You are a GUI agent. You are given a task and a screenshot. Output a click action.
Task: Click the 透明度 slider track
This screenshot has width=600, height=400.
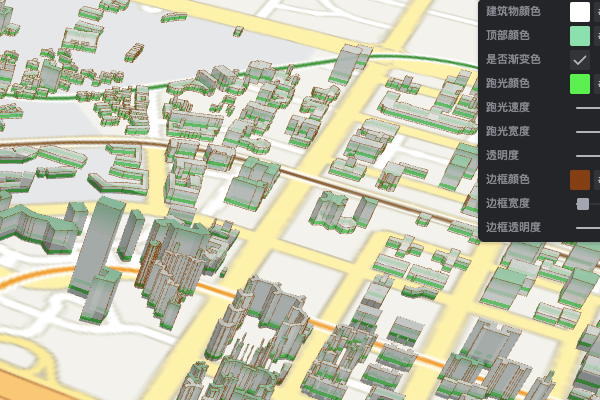[x=588, y=155]
